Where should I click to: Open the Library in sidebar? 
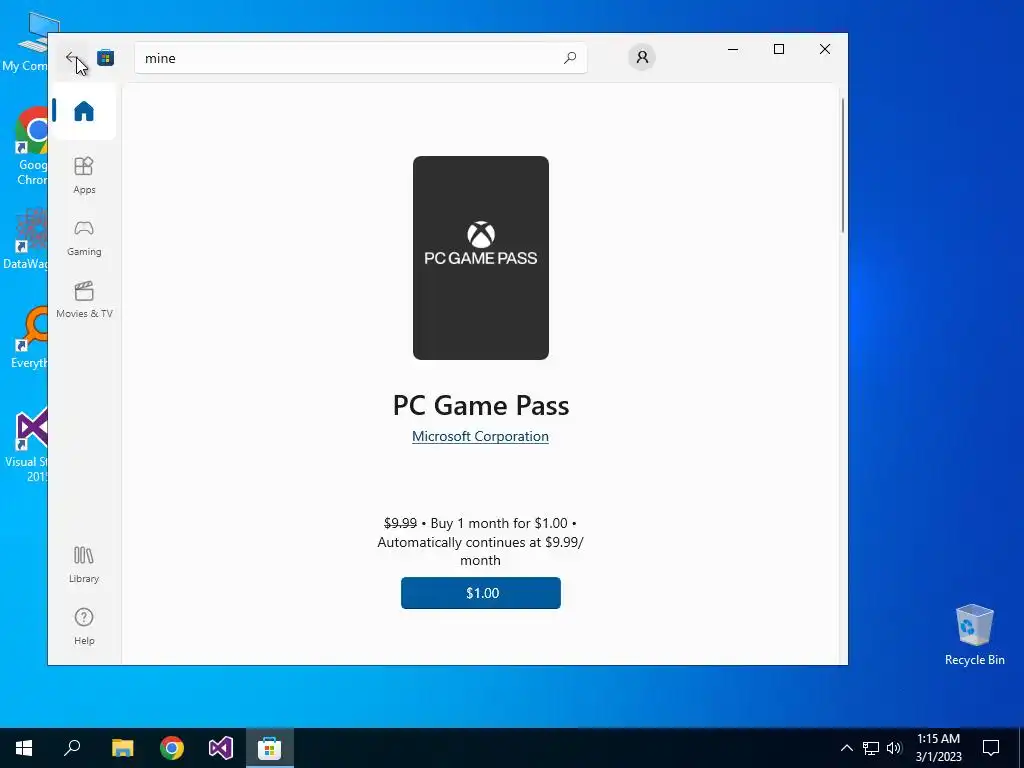coord(84,565)
